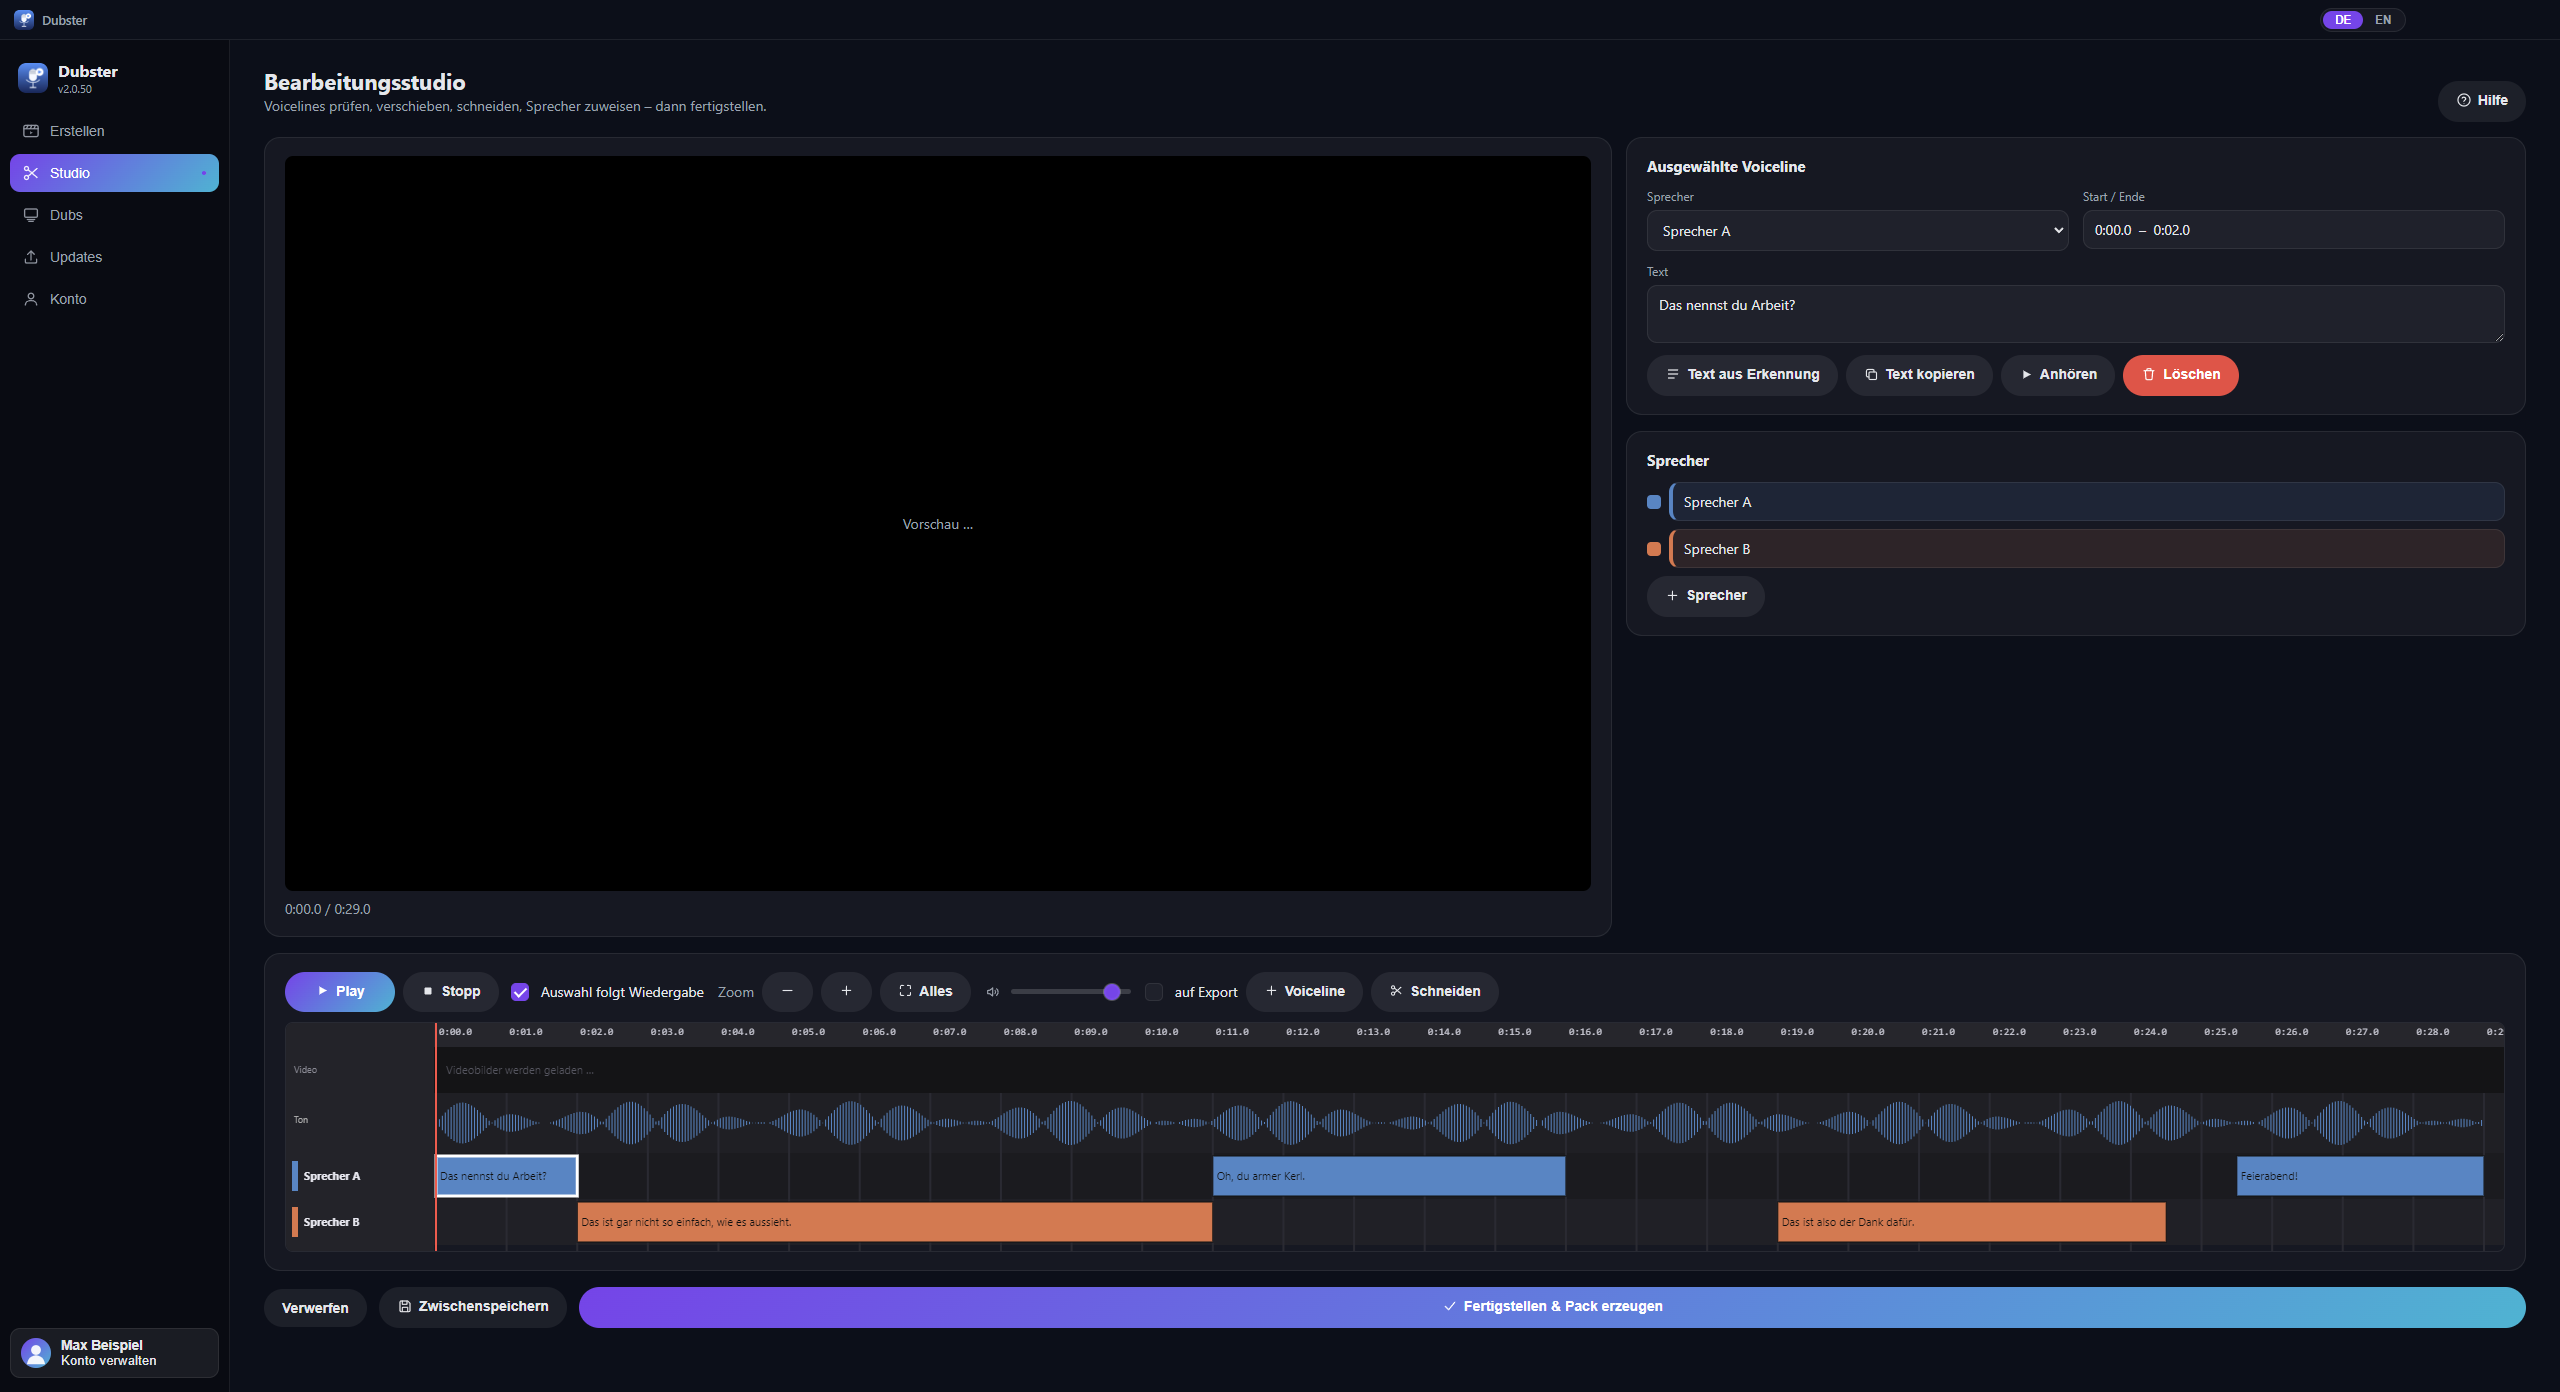This screenshot has height=1392, width=2560.
Task: Click the question mark icon in Hilfe
Action: [2464, 101]
